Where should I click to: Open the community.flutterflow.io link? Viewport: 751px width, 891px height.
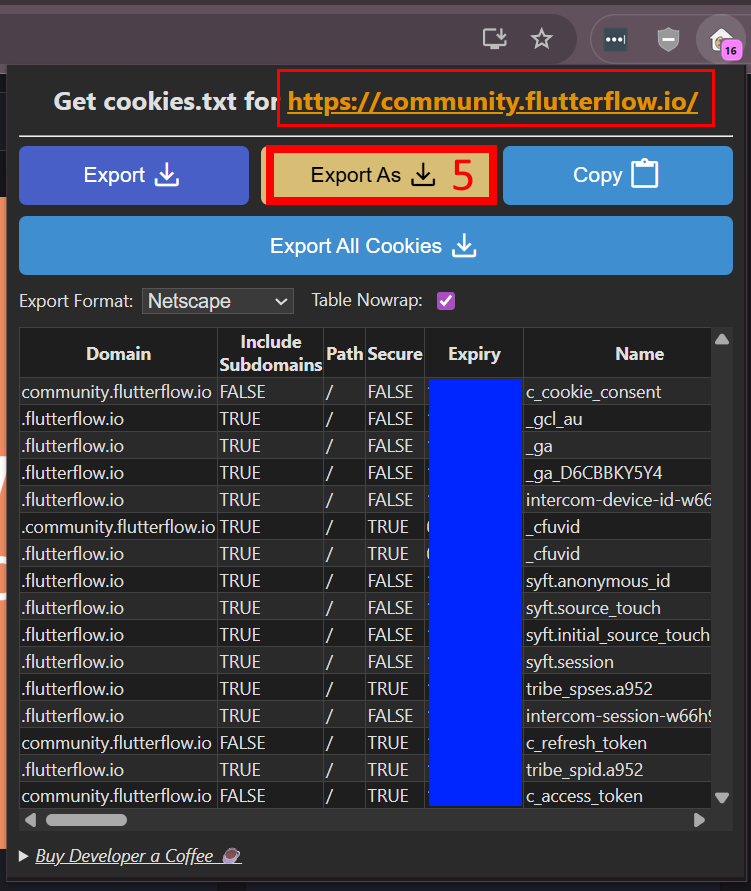tap(493, 101)
